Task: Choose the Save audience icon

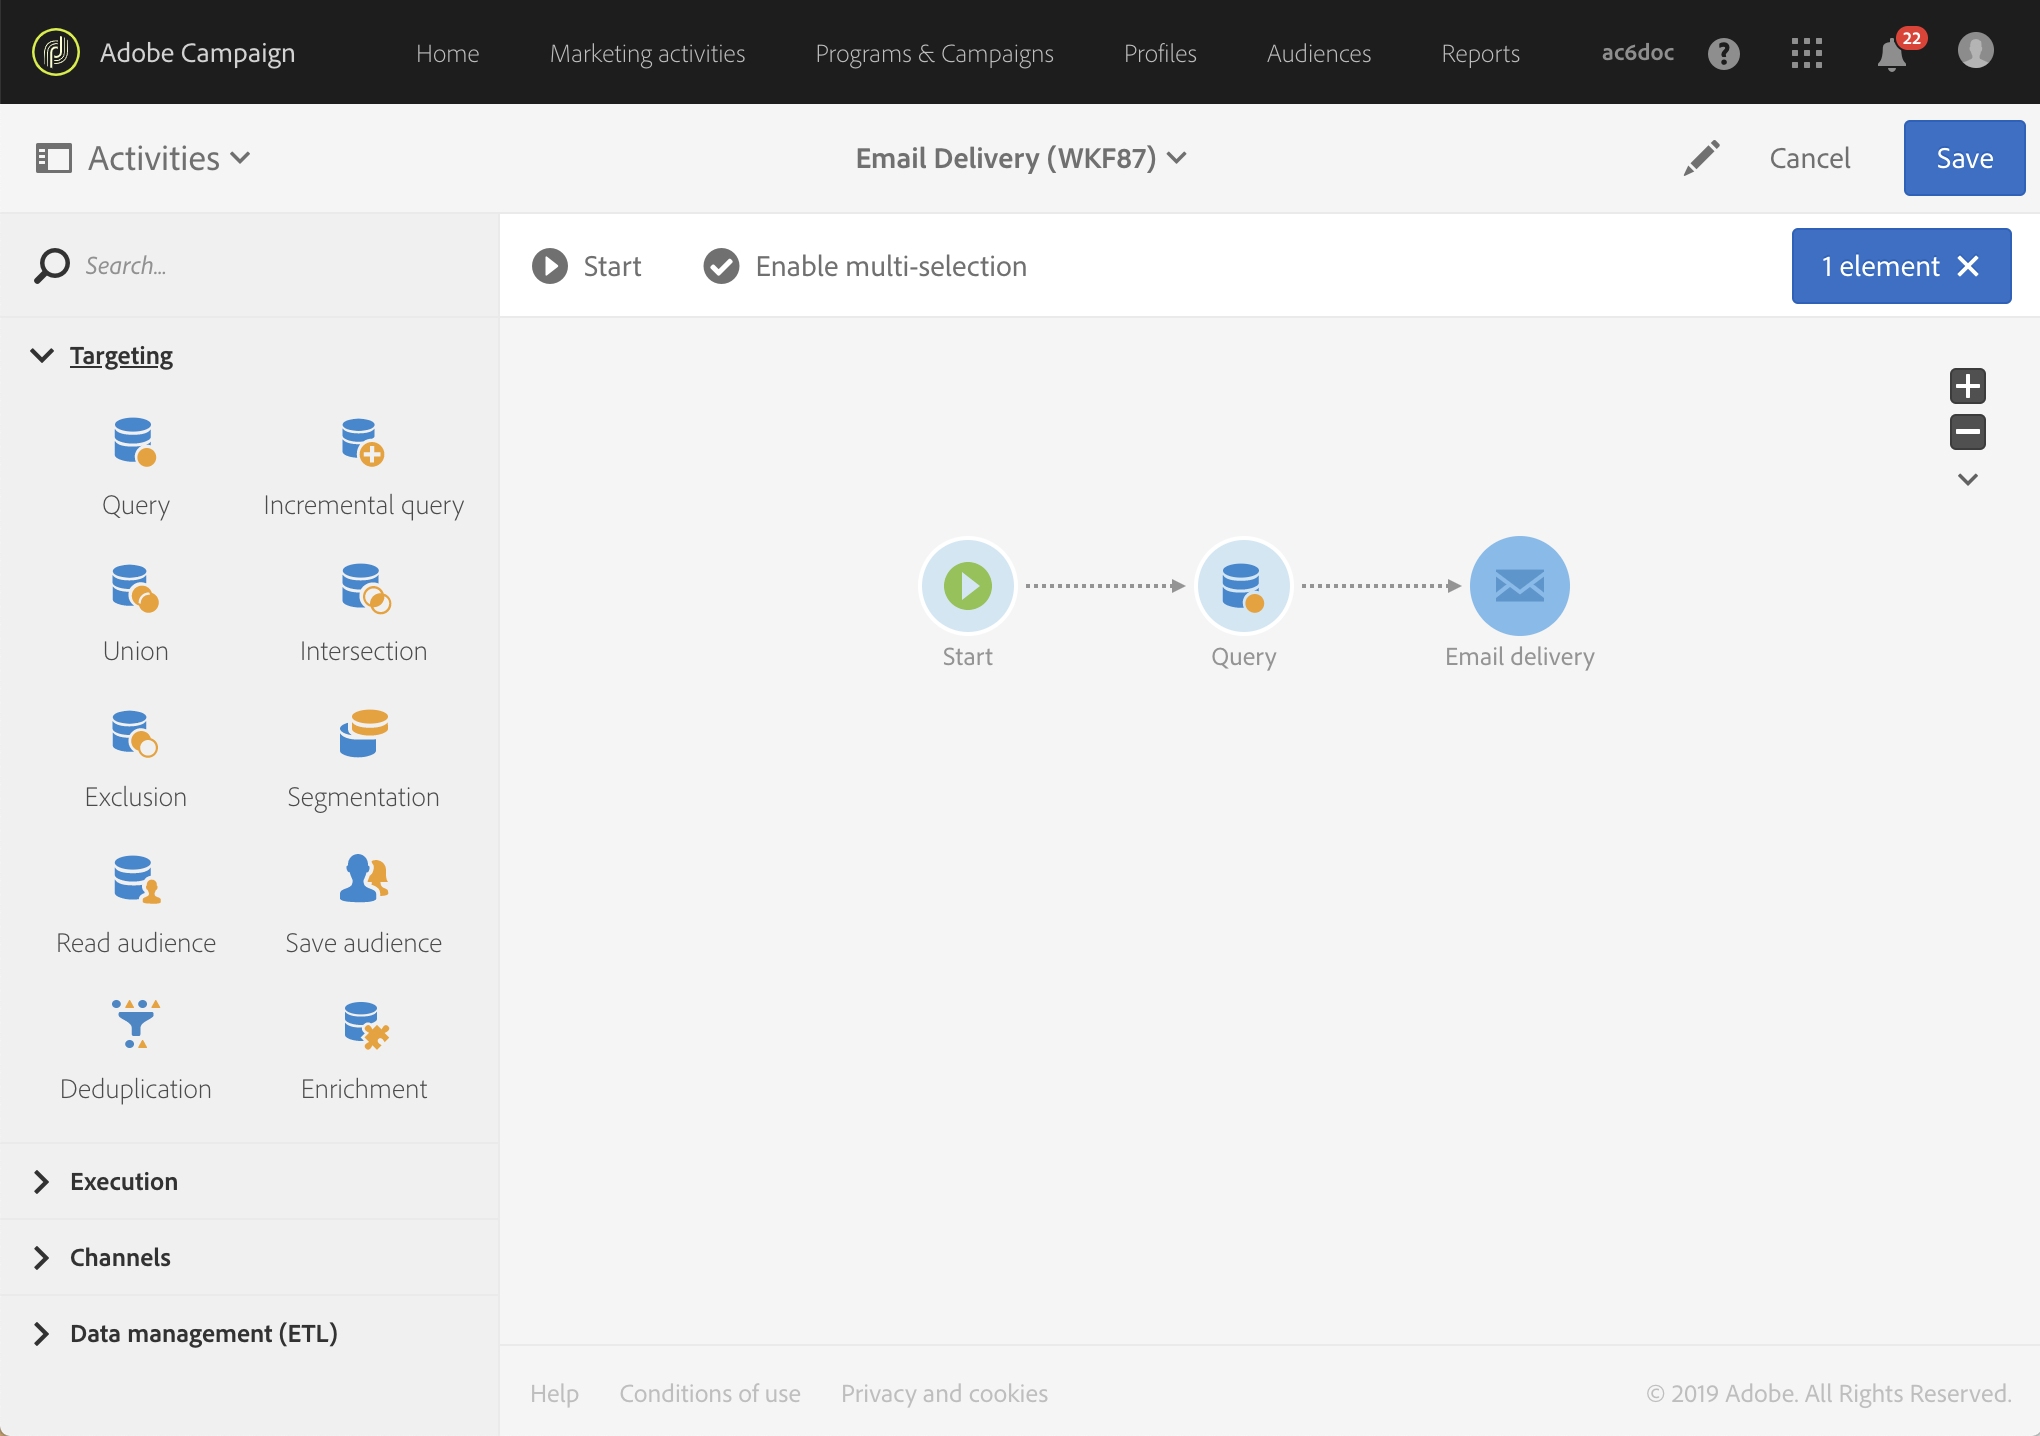Action: tap(363, 879)
